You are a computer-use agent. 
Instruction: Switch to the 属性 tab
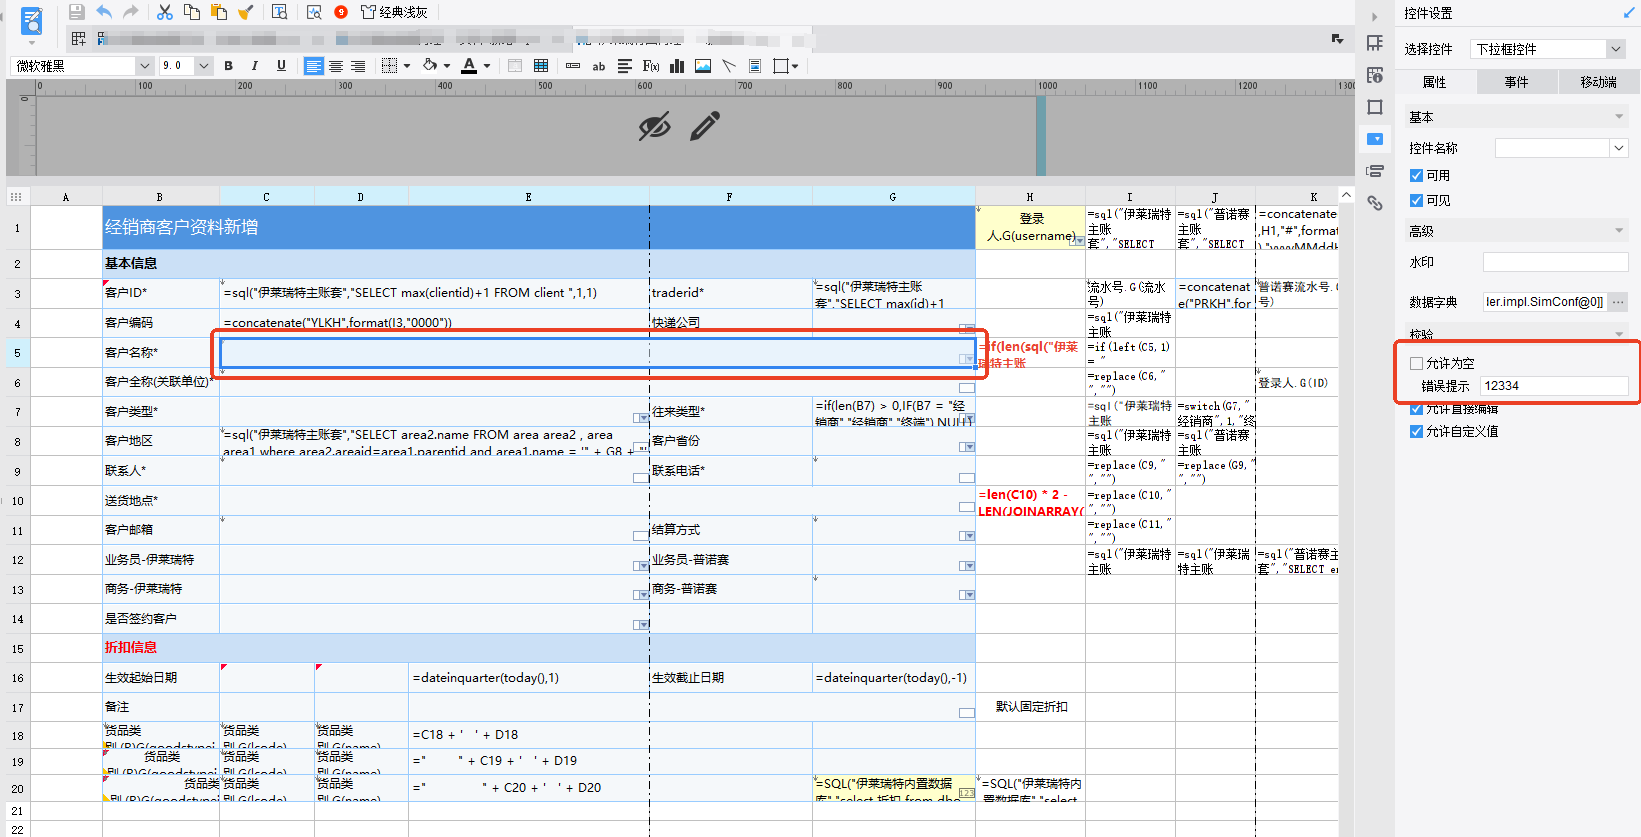tap(1434, 82)
